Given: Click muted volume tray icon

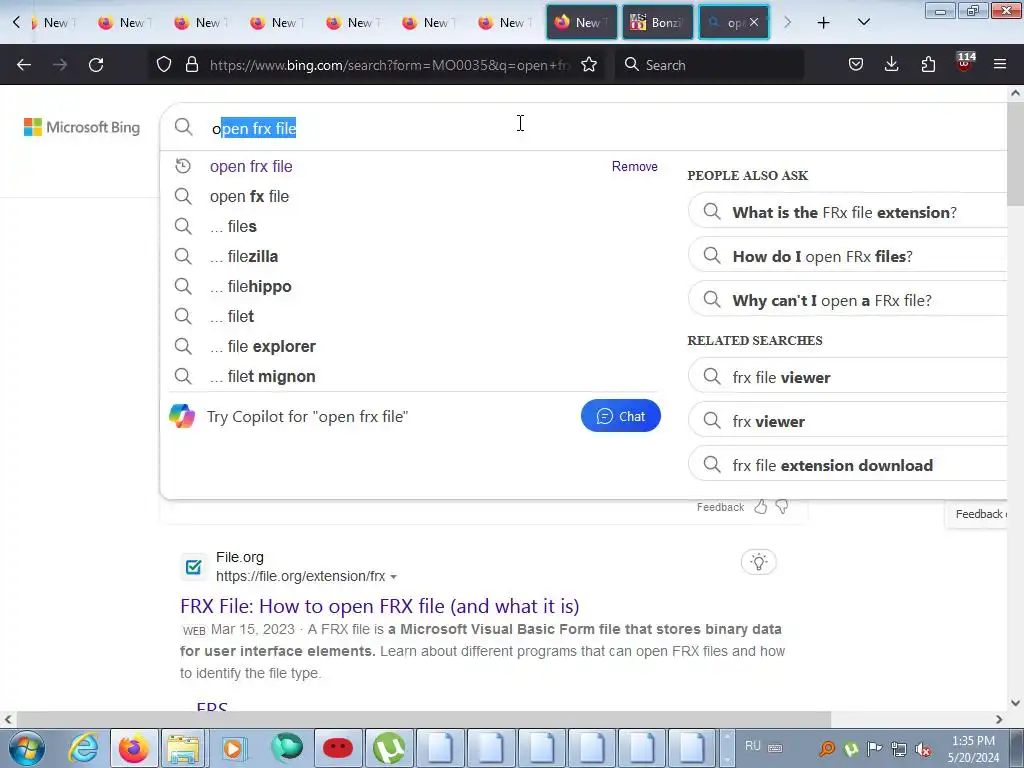Looking at the screenshot, I should pos(923,749).
